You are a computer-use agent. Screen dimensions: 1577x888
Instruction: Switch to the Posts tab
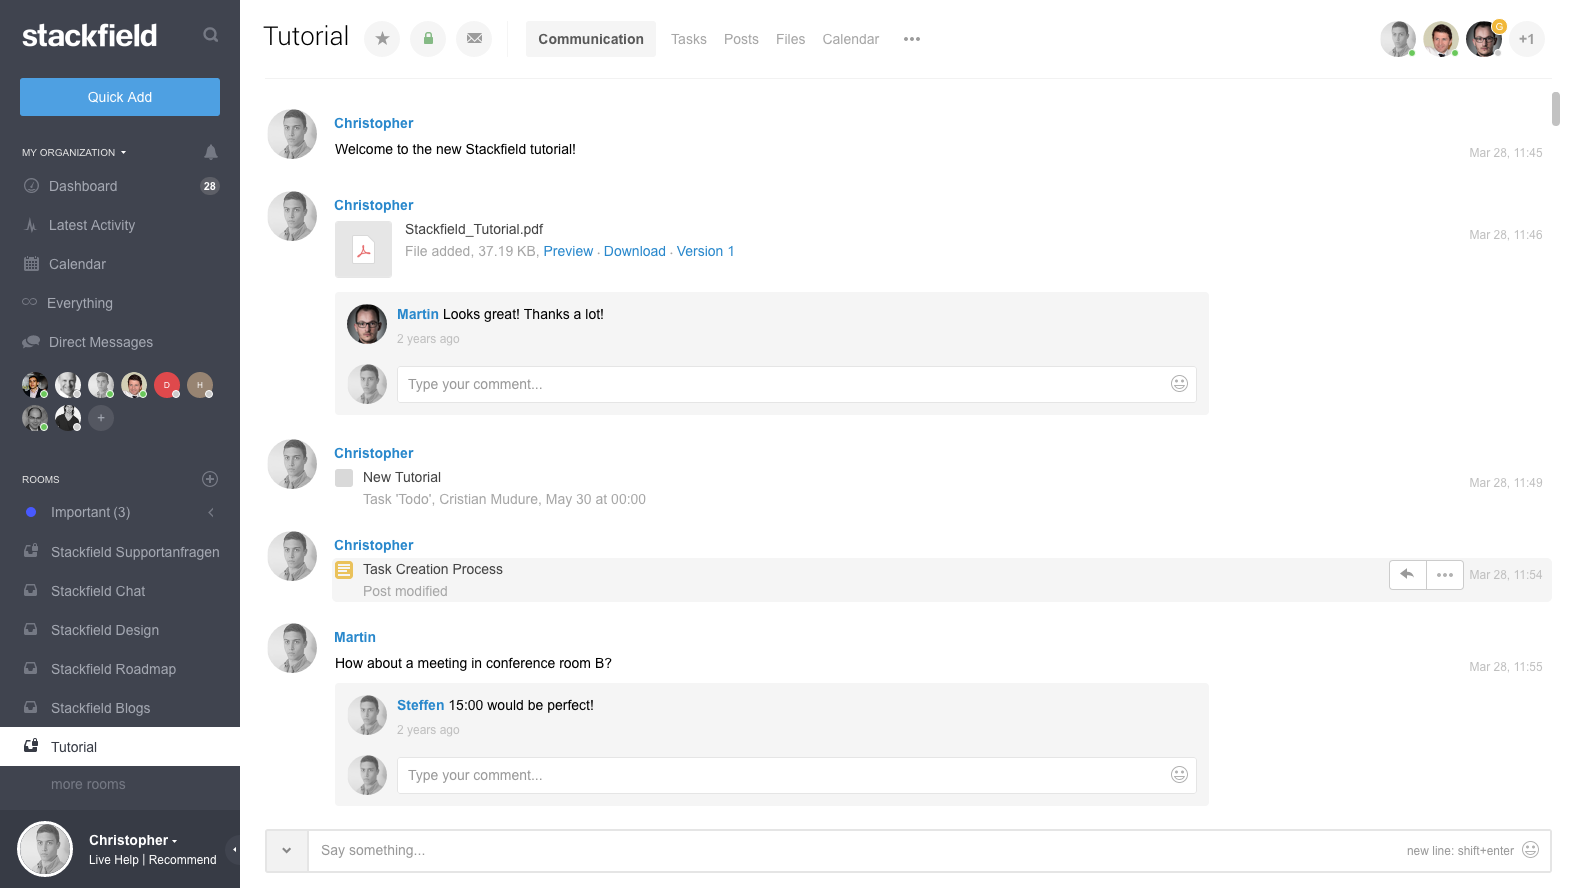(741, 39)
